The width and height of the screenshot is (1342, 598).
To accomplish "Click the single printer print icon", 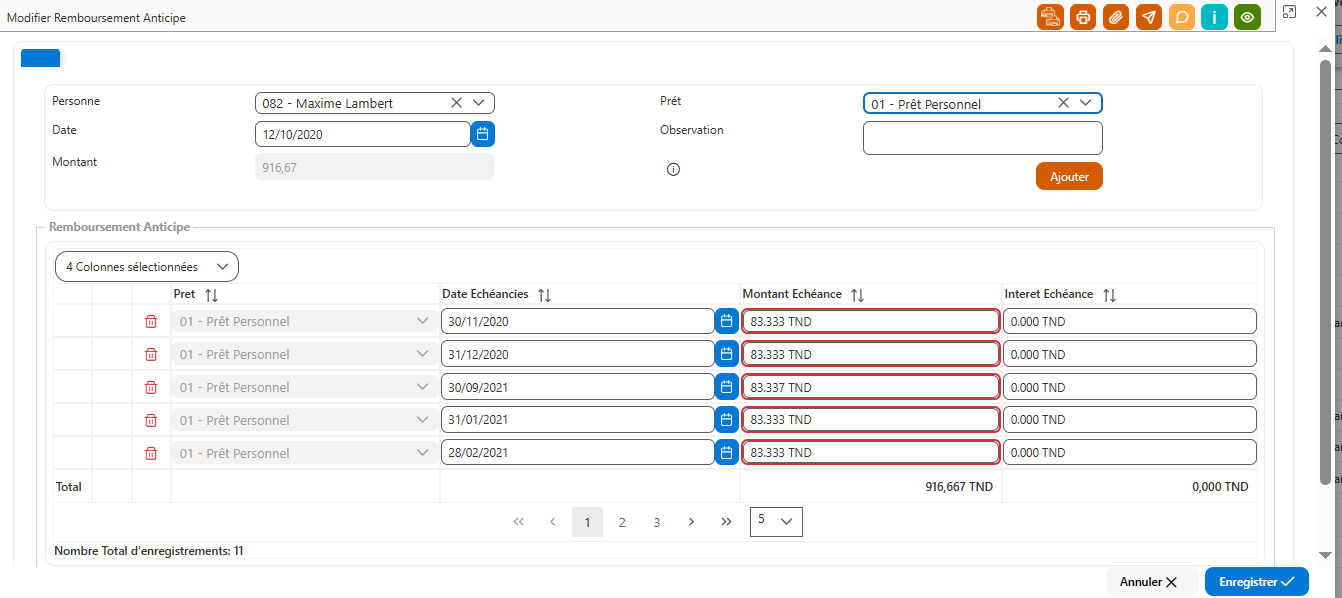I will [1083, 17].
